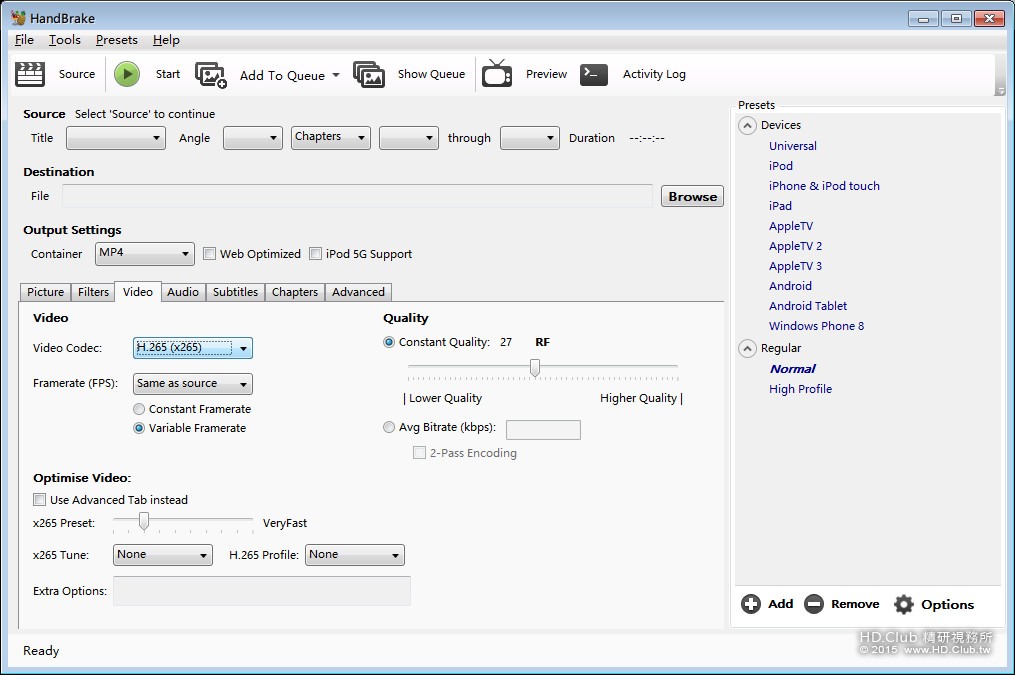Viewport: 1015px width, 675px height.
Task: Click the Add To Queue icon
Action: (x=211, y=75)
